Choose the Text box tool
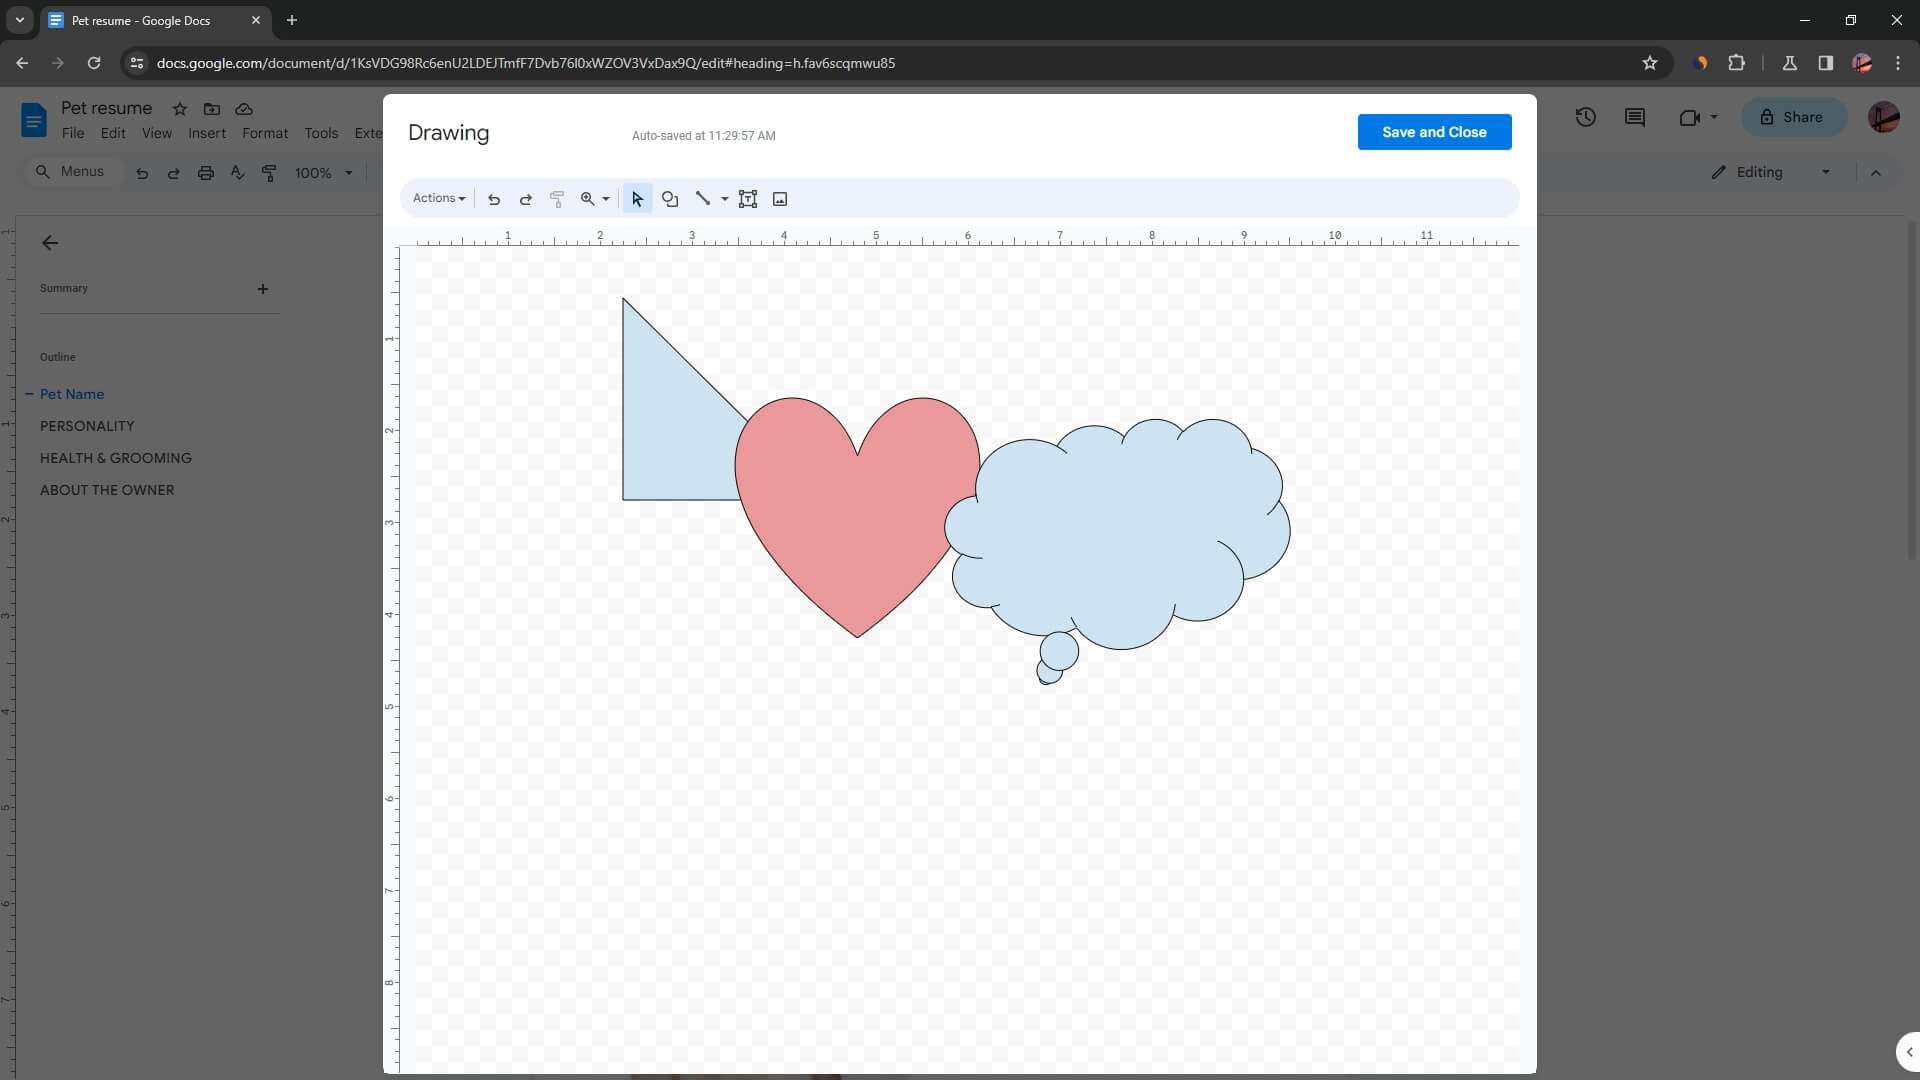The width and height of the screenshot is (1920, 1080). (x=748, y=199)
